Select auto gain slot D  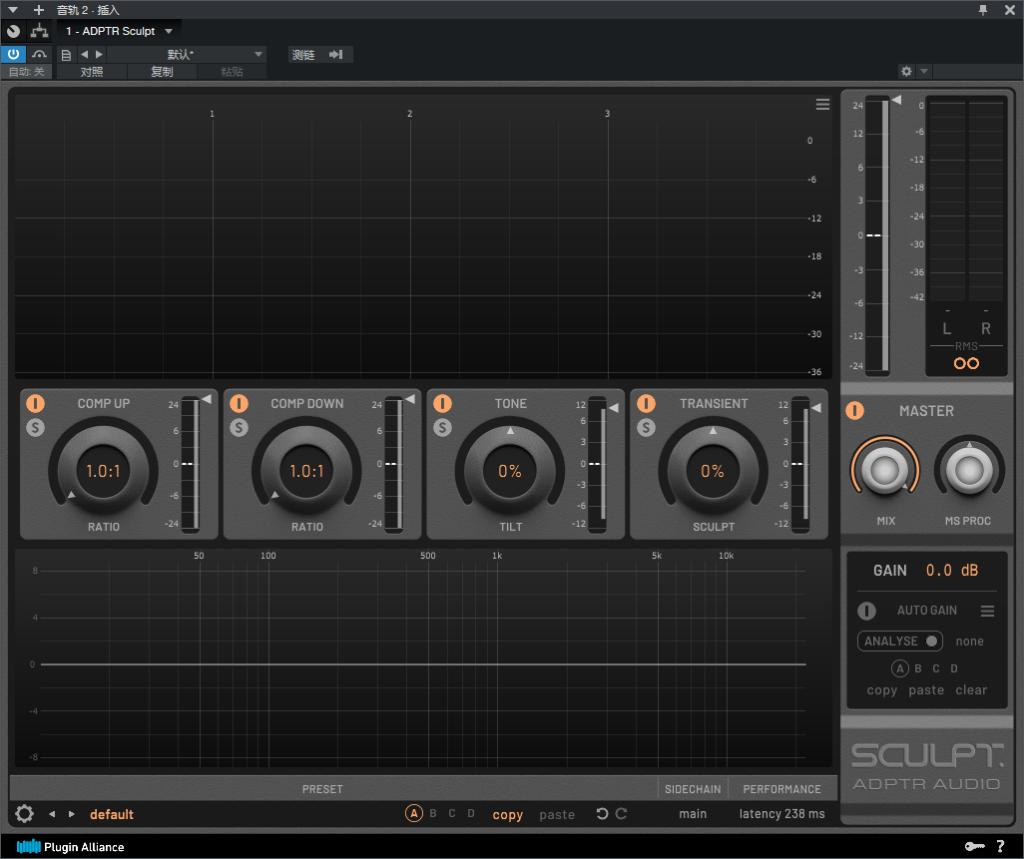tap(954, 668)
